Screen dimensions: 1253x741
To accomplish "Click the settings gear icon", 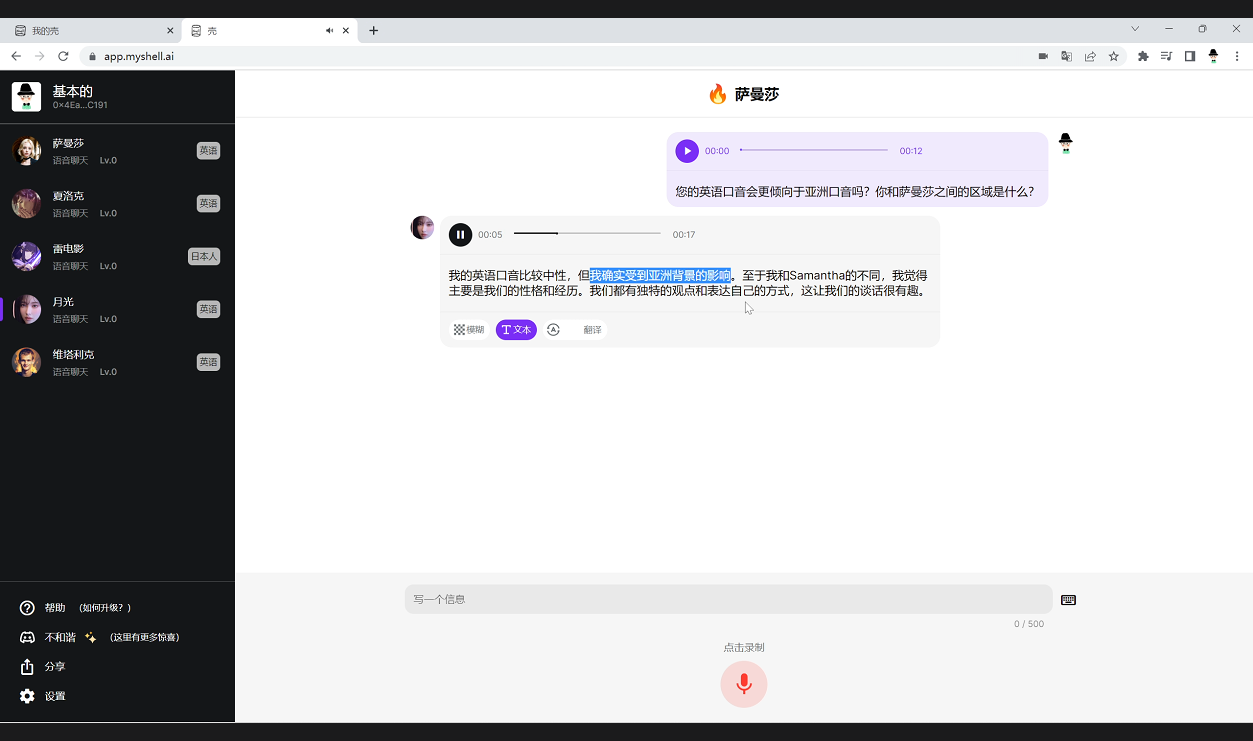I will pyautogui.click(x=27, y=696).
